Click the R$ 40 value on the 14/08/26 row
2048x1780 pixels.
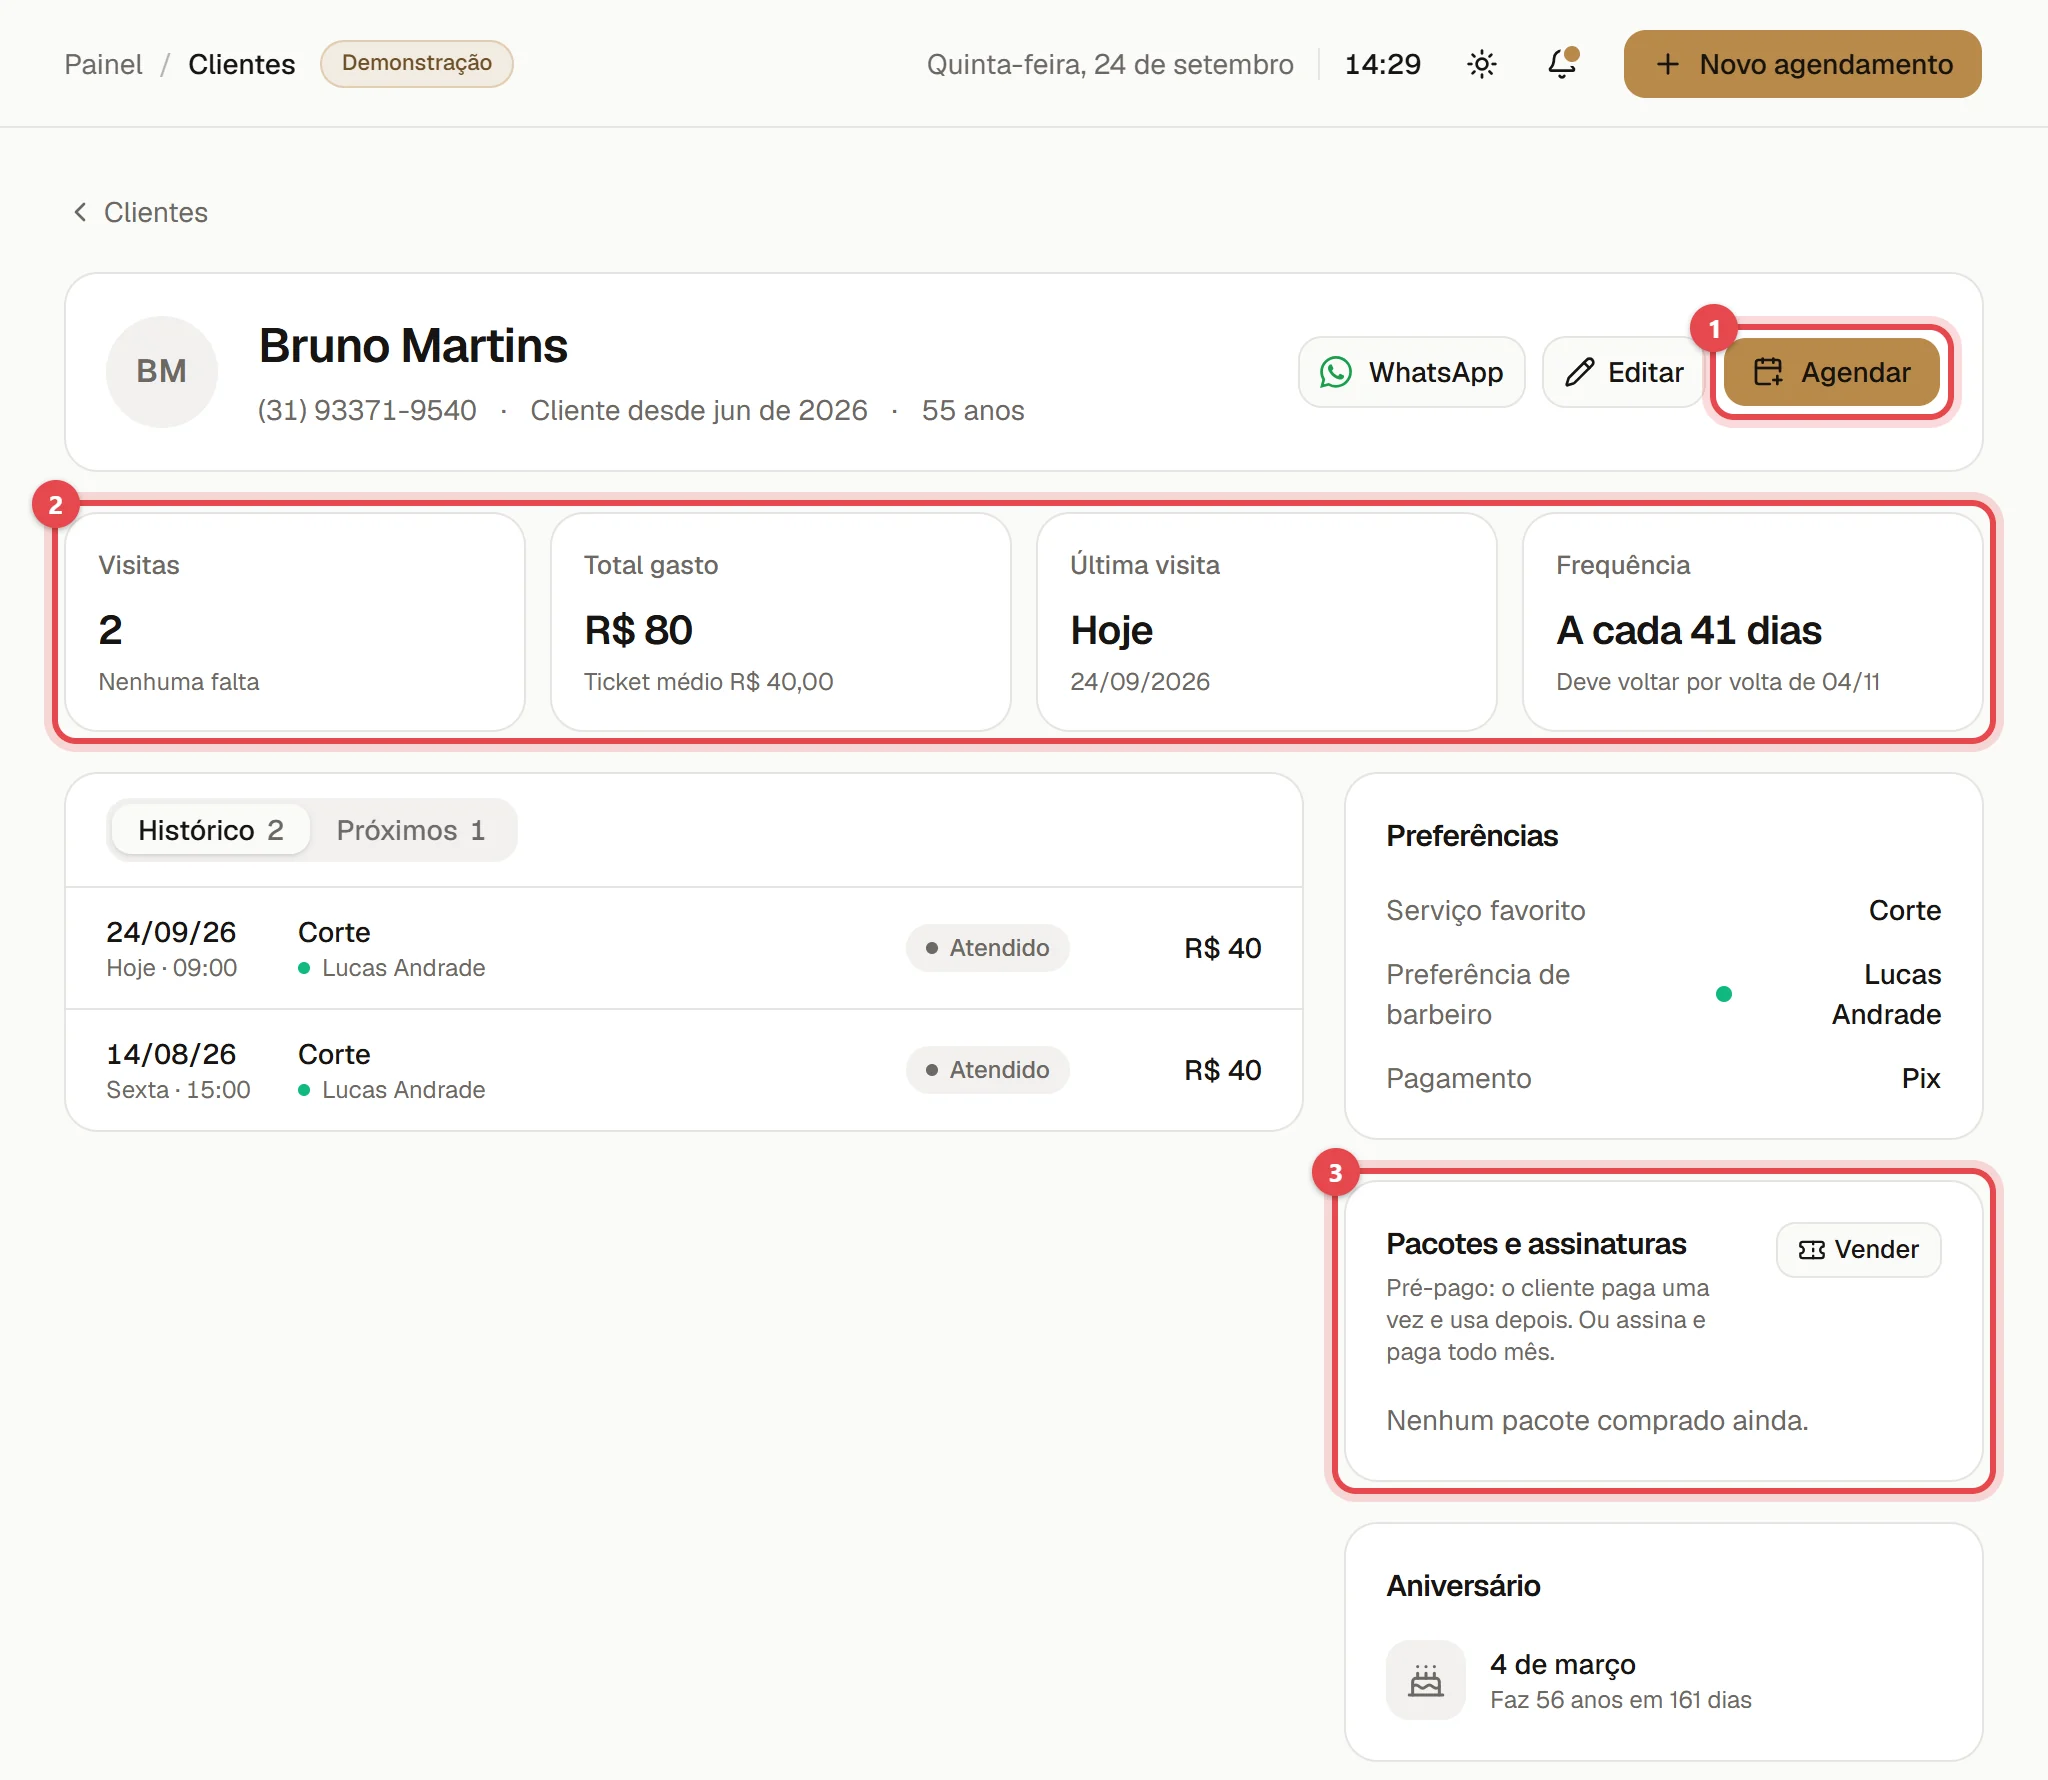click(1223, 1070)
